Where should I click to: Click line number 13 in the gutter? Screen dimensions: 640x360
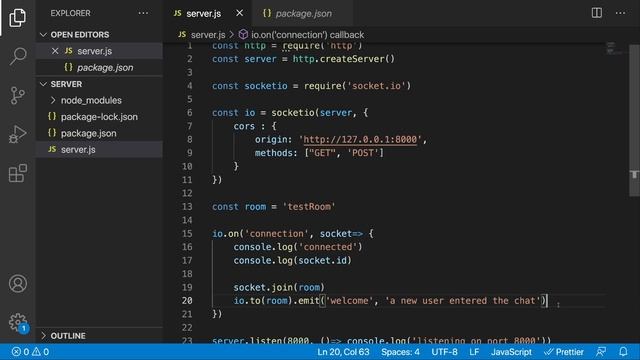tap(187, 207)
